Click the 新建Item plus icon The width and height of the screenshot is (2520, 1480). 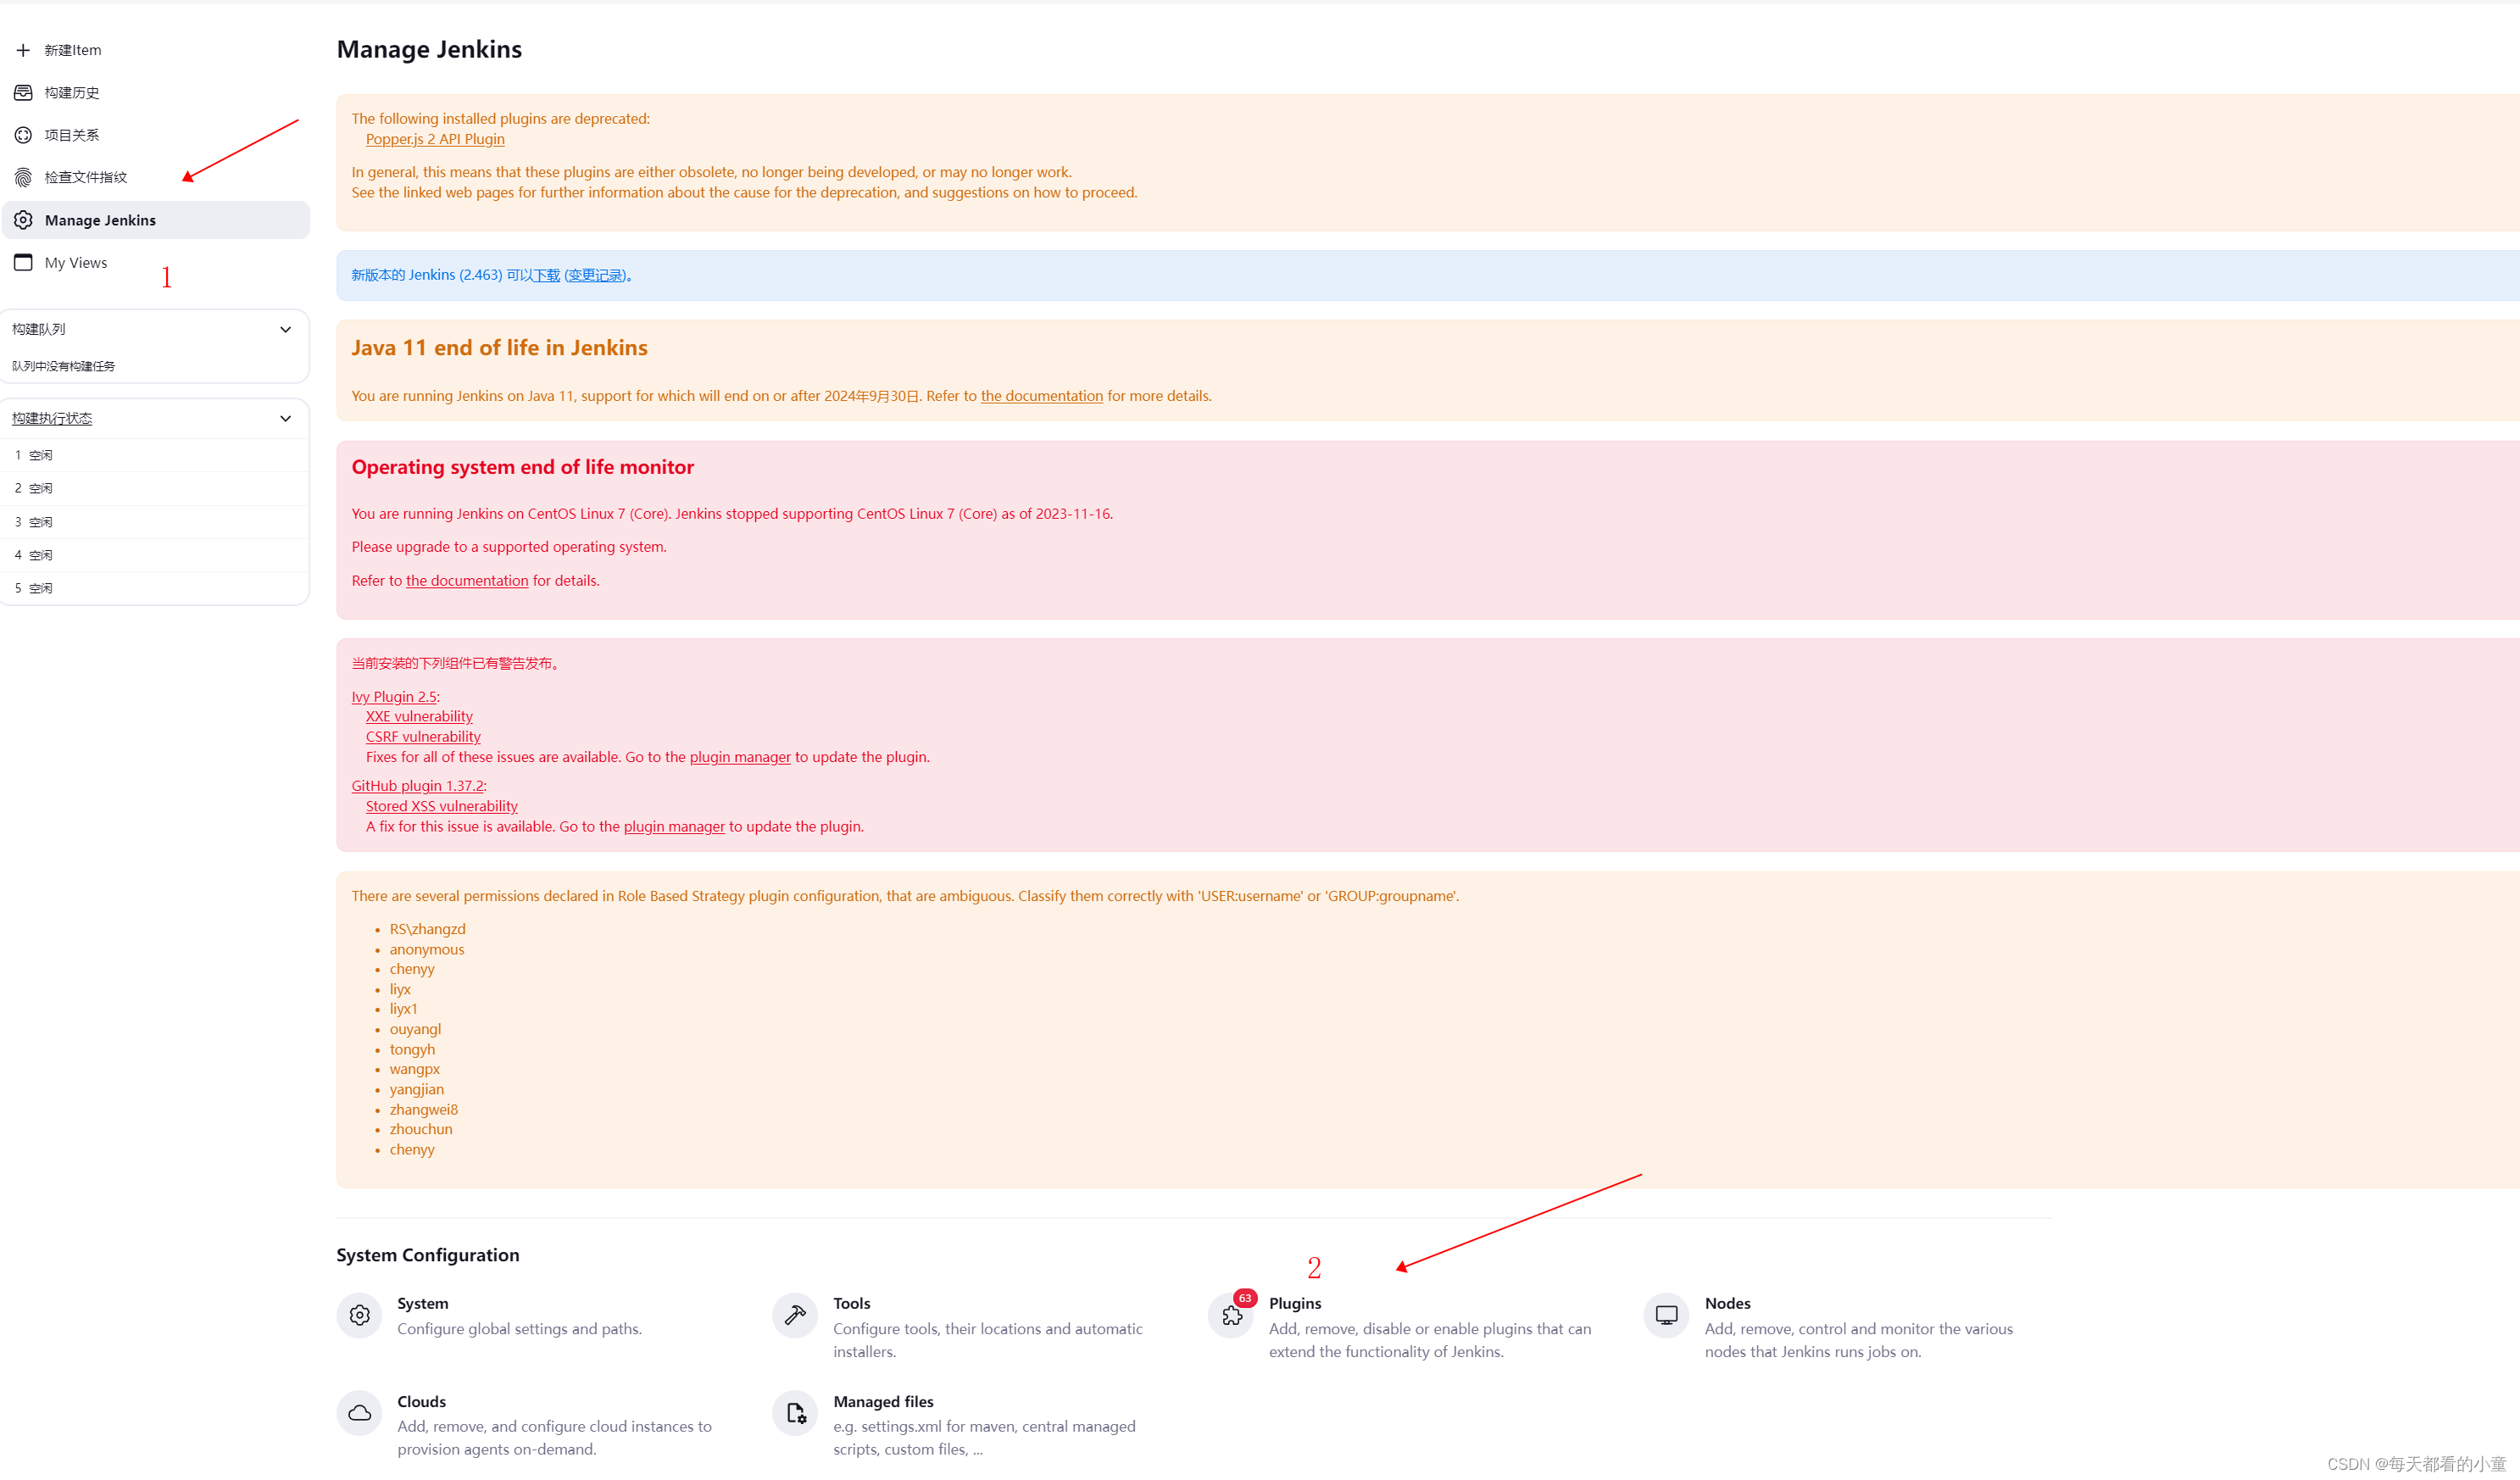click(x=23, y=49)
